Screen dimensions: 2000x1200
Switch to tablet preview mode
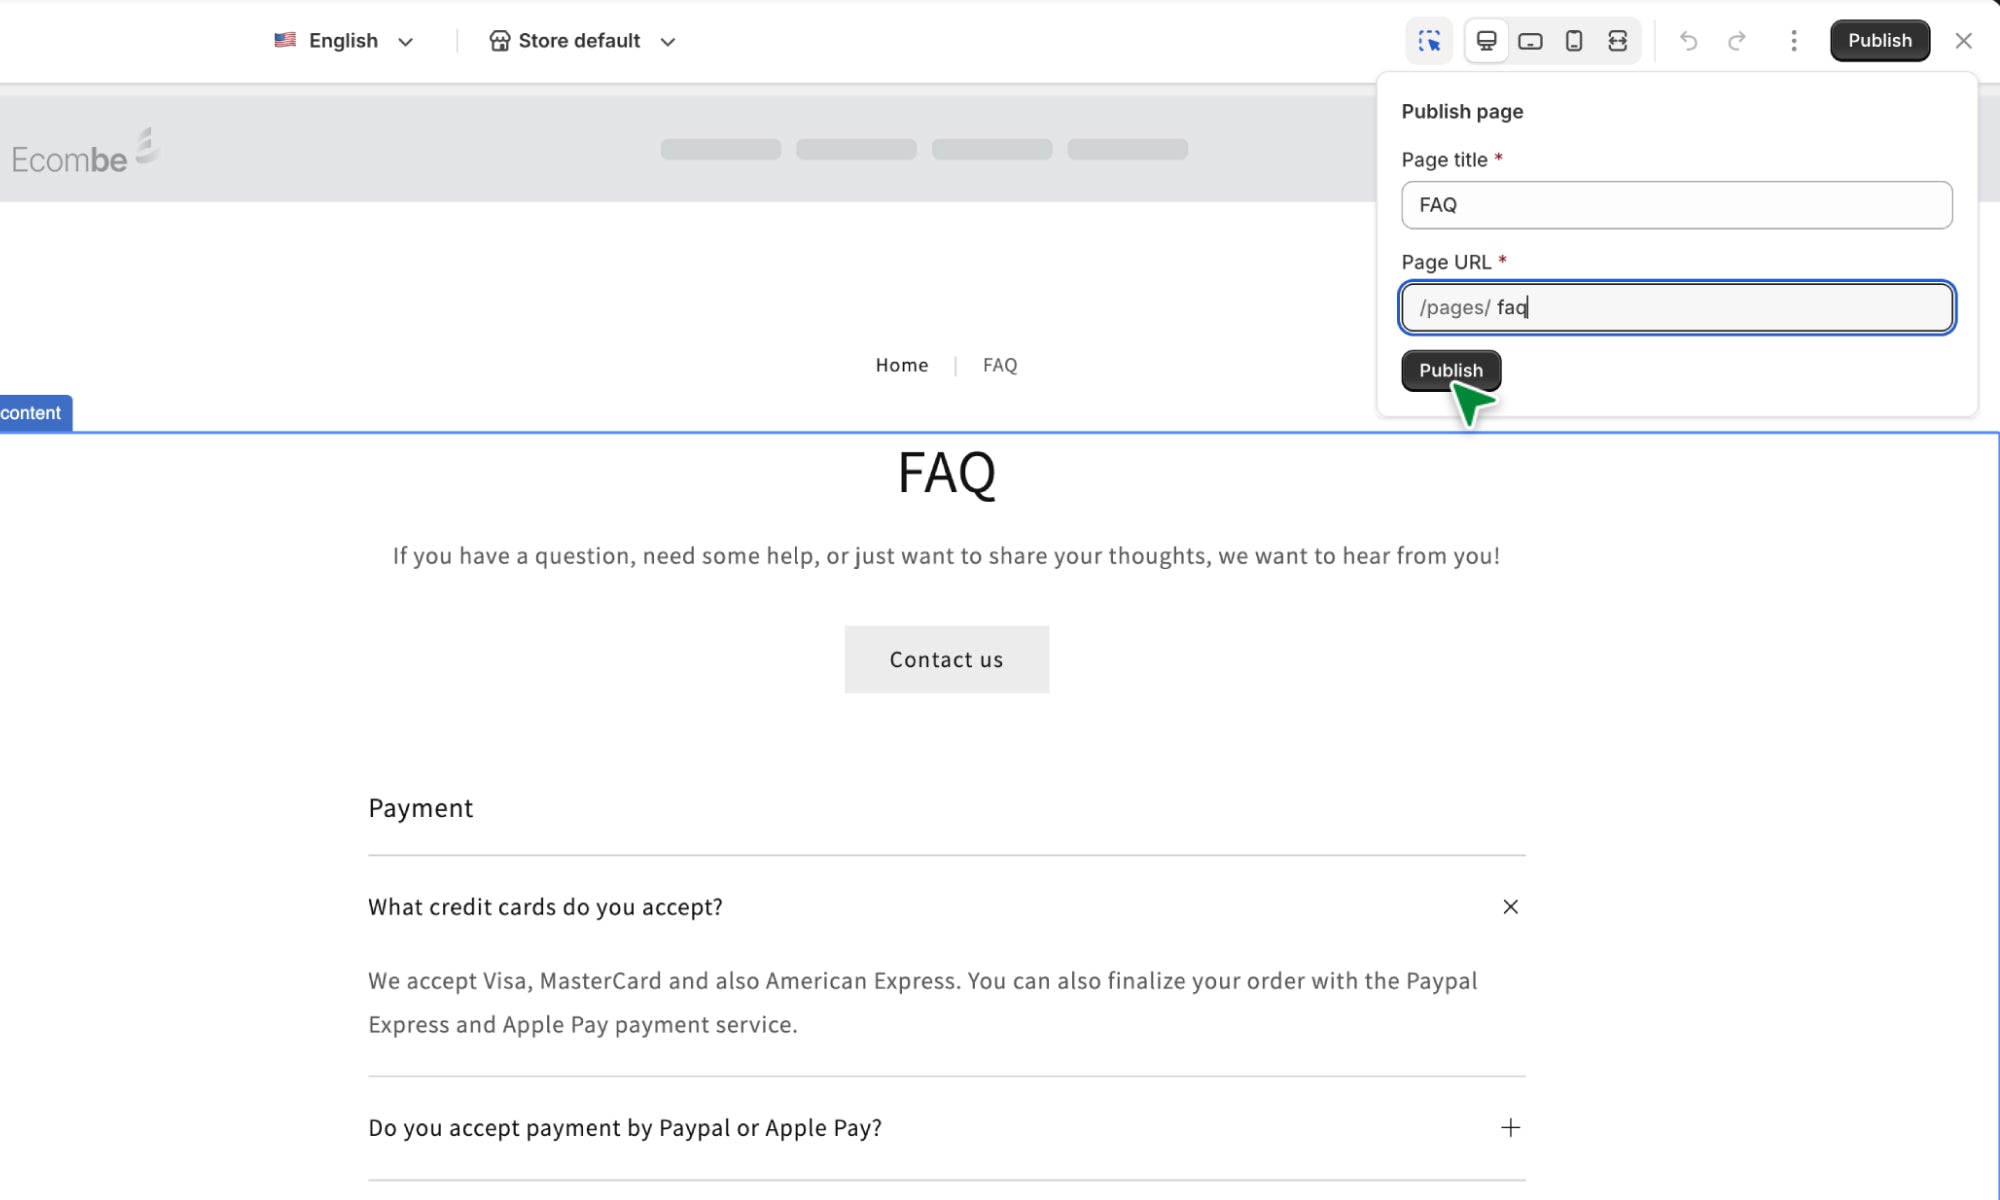(1530, 41)
